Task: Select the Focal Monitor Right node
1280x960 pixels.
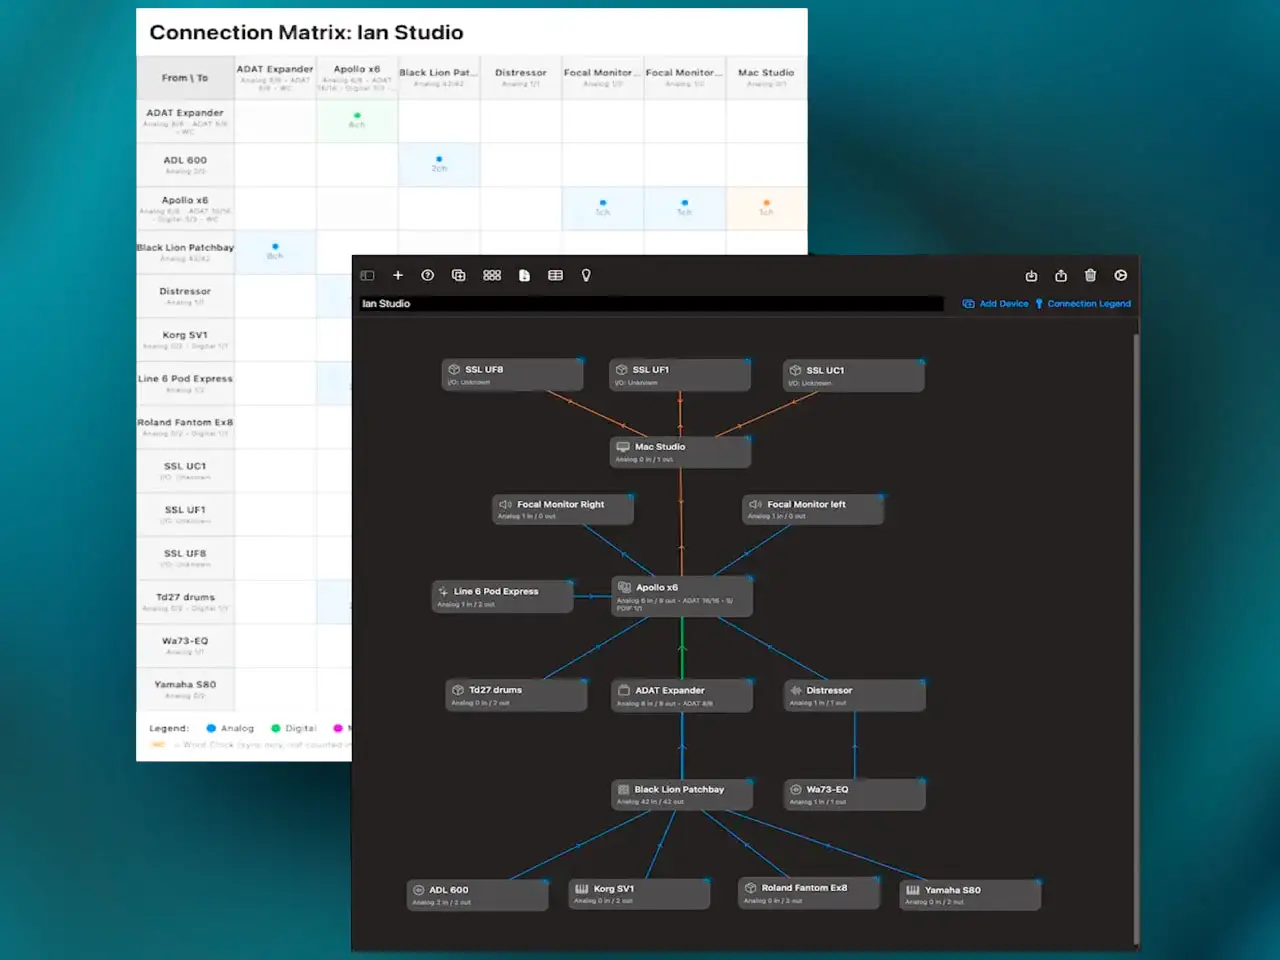Action: (563, 509)
